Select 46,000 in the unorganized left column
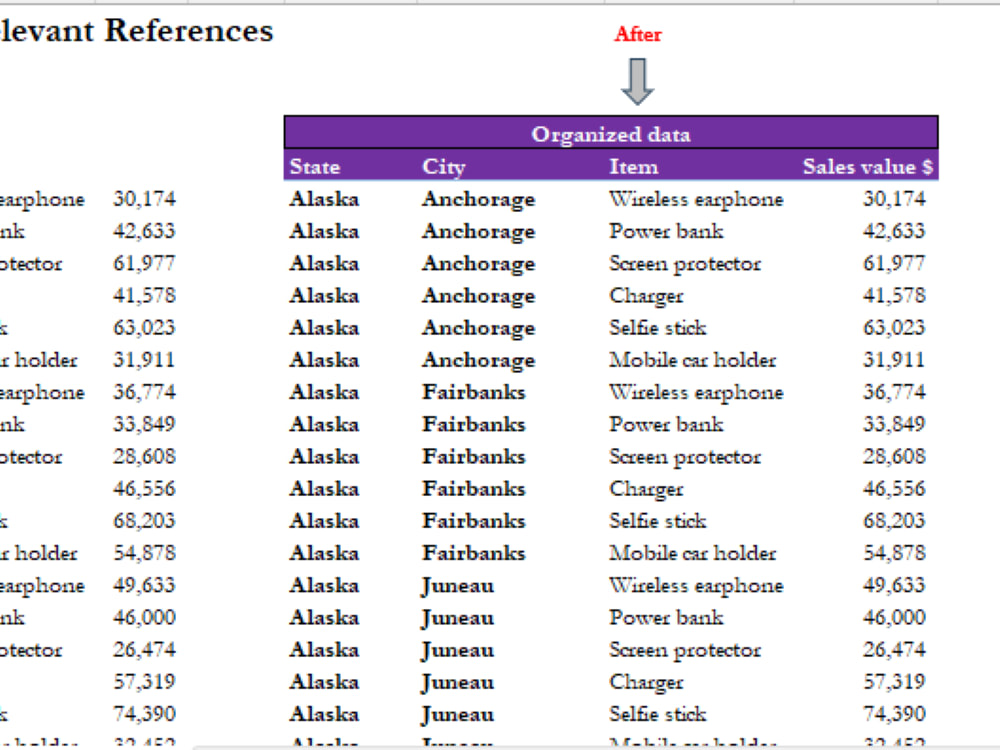The width and height of the screenshot is (1000, 750). tap(144, 617)
